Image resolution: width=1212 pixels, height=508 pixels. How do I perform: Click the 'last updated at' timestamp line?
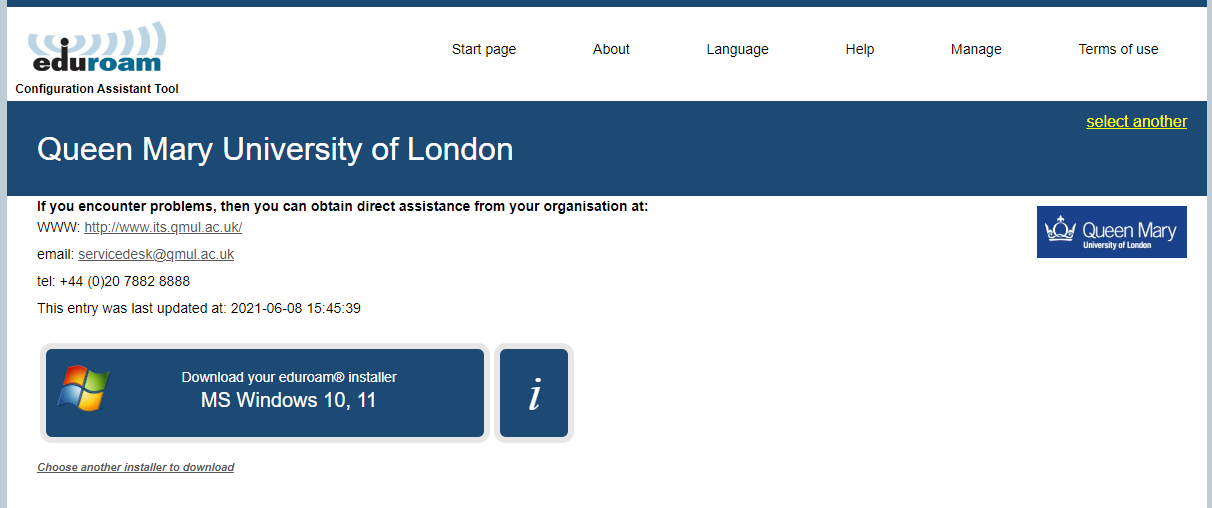198,308
